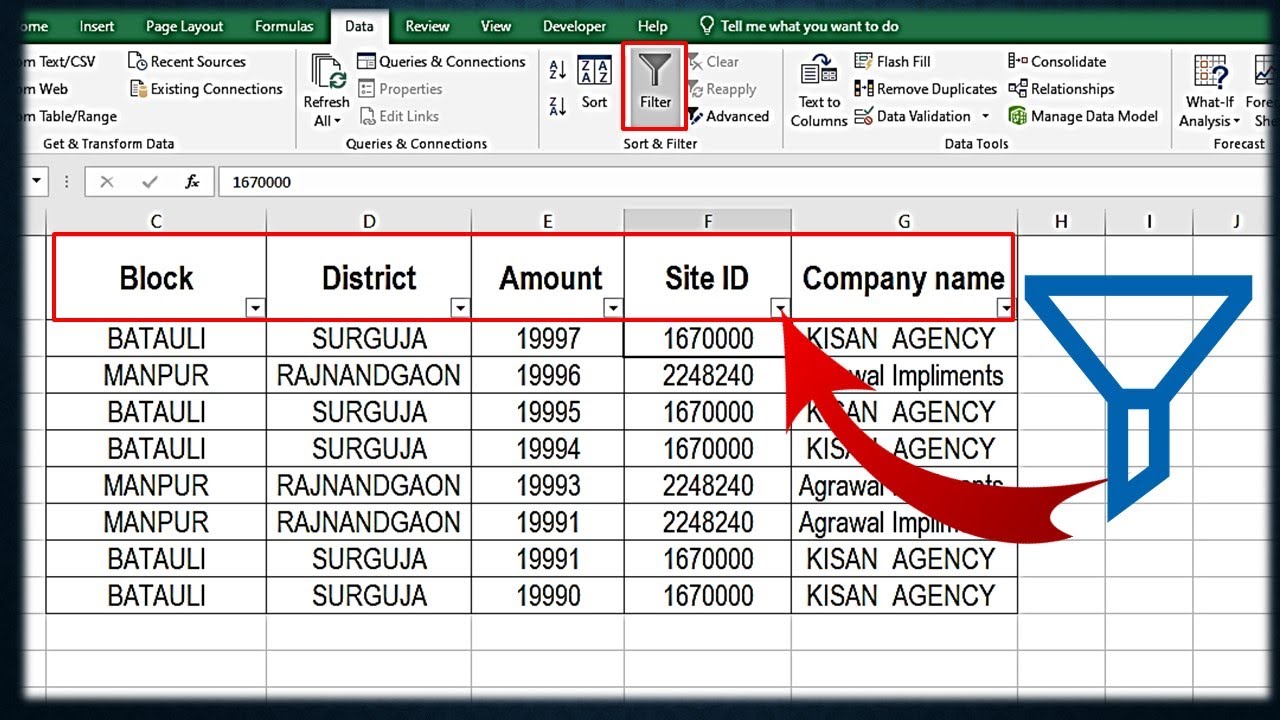This screenshot has width=1280, height=720.
Task: Select cell containing 19997
Action: pos(548,339)
